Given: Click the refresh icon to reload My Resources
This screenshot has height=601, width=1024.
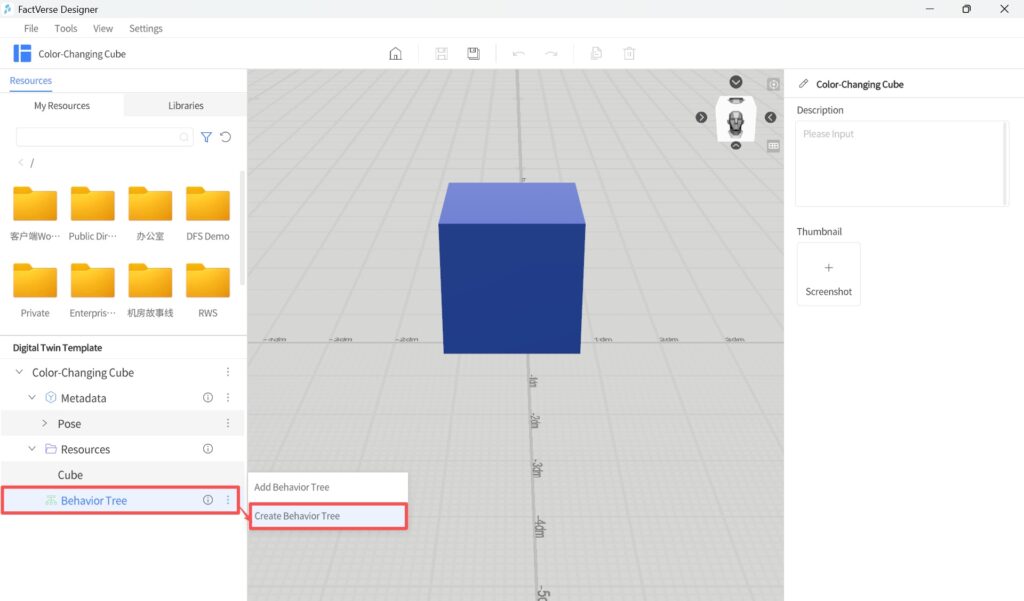Looking at the screenshot, I should [226, 137].
